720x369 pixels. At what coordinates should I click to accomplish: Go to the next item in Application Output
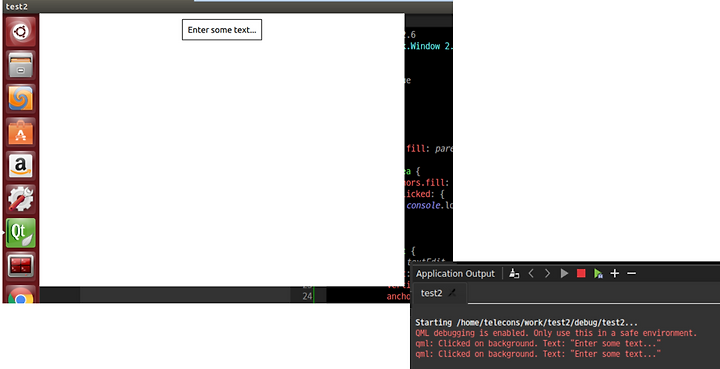[547, 274]
